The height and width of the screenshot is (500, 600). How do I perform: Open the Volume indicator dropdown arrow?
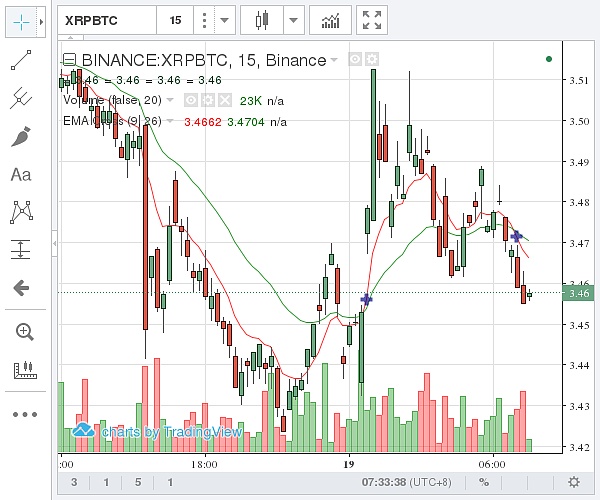pos(170,100)
